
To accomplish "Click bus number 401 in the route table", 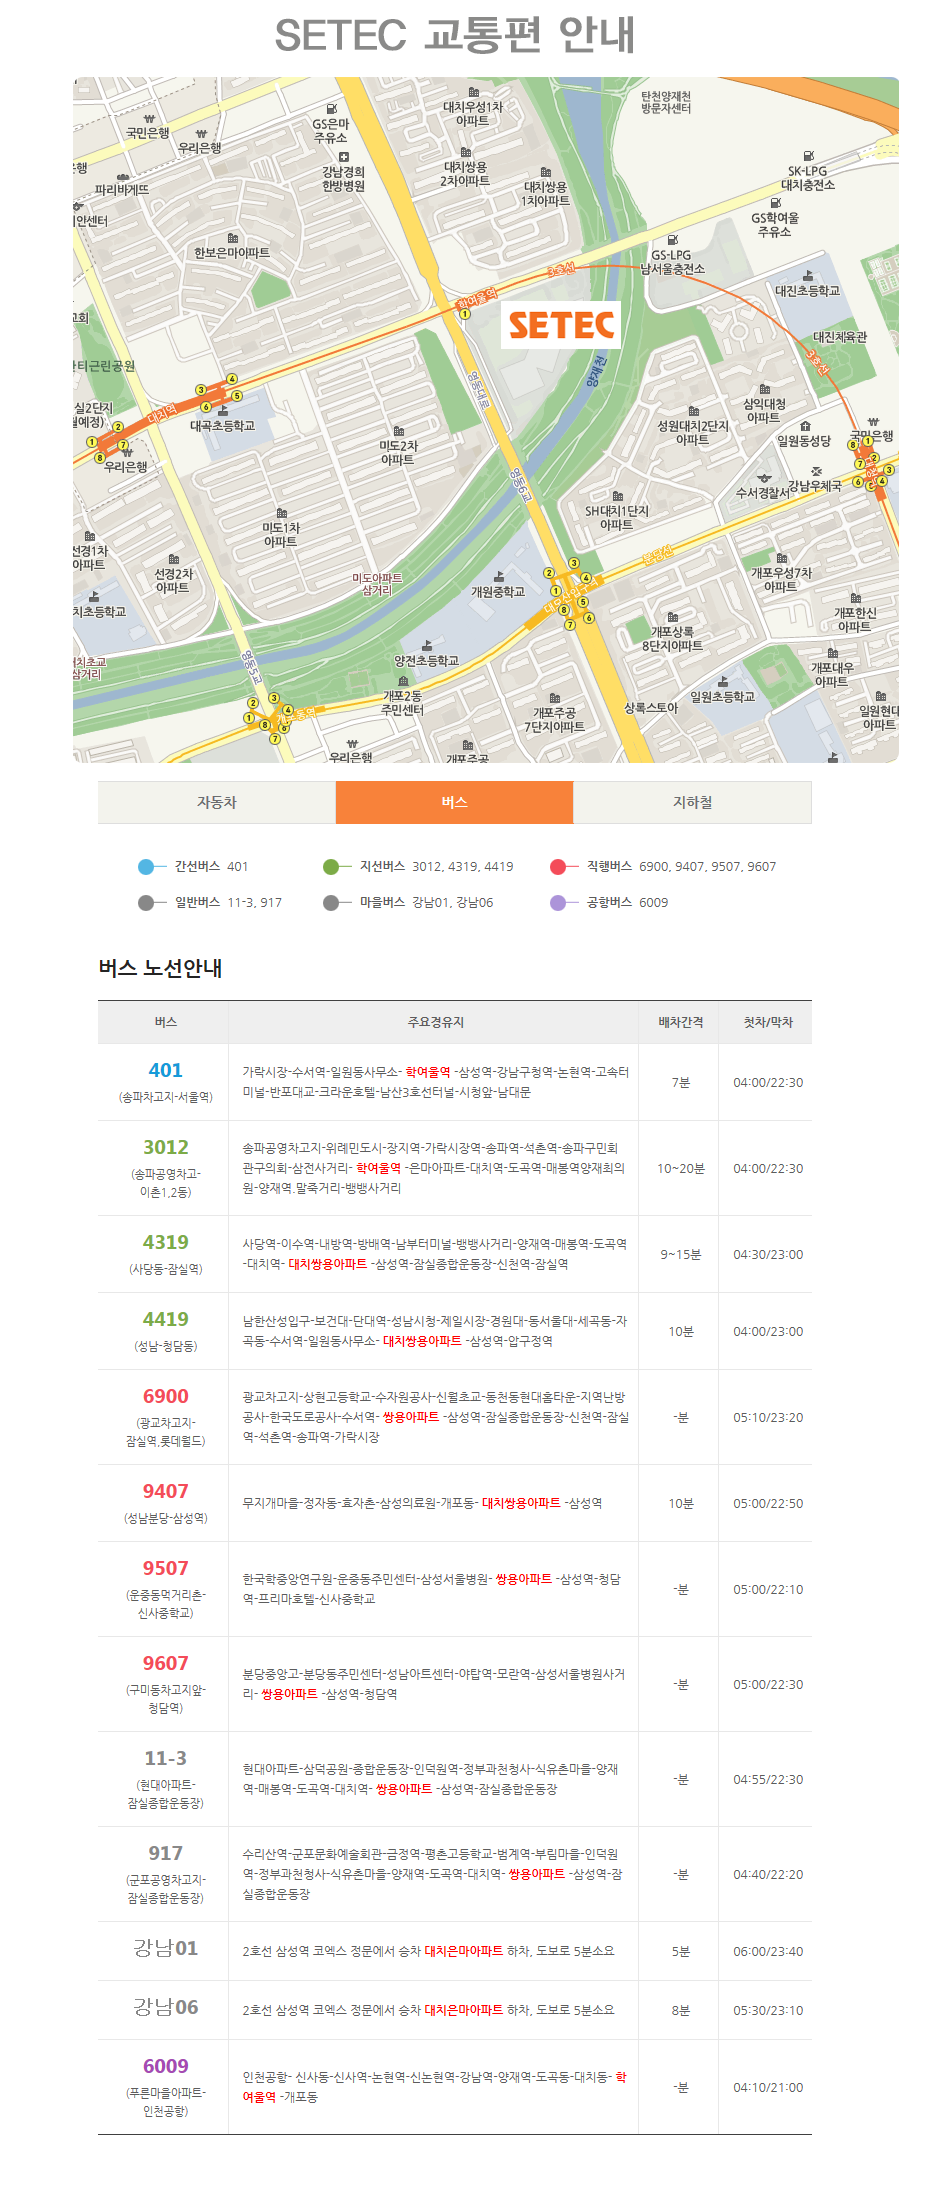I will click(166, 1070).
